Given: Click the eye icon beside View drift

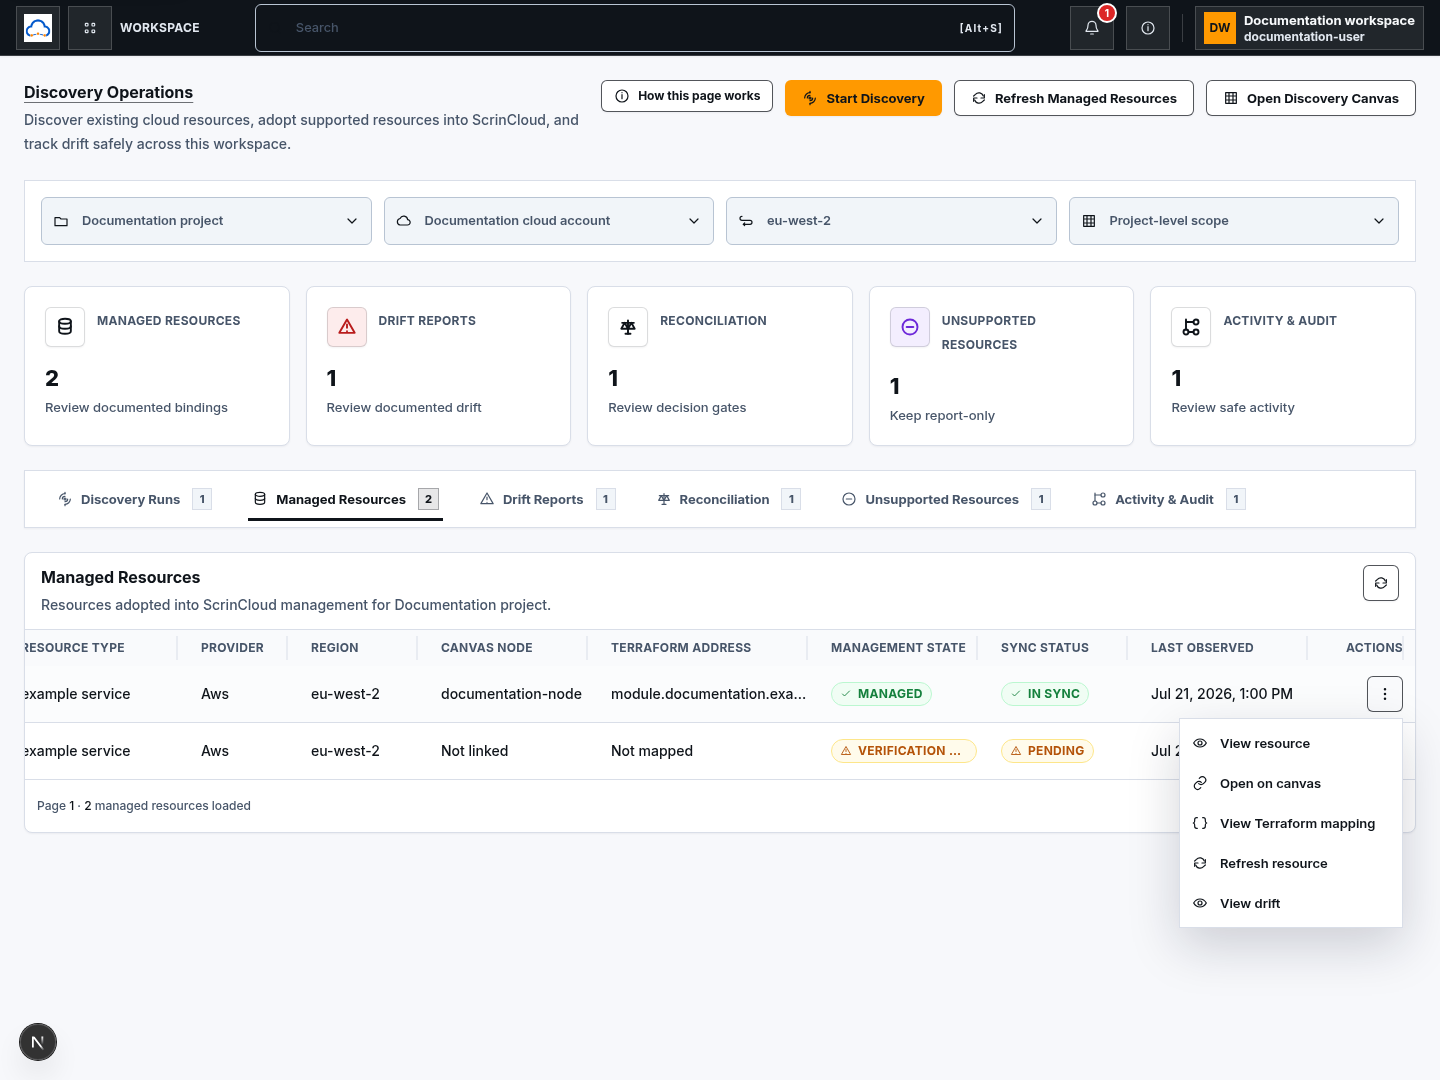Looking at the screenshot, I should [1200, 903].
